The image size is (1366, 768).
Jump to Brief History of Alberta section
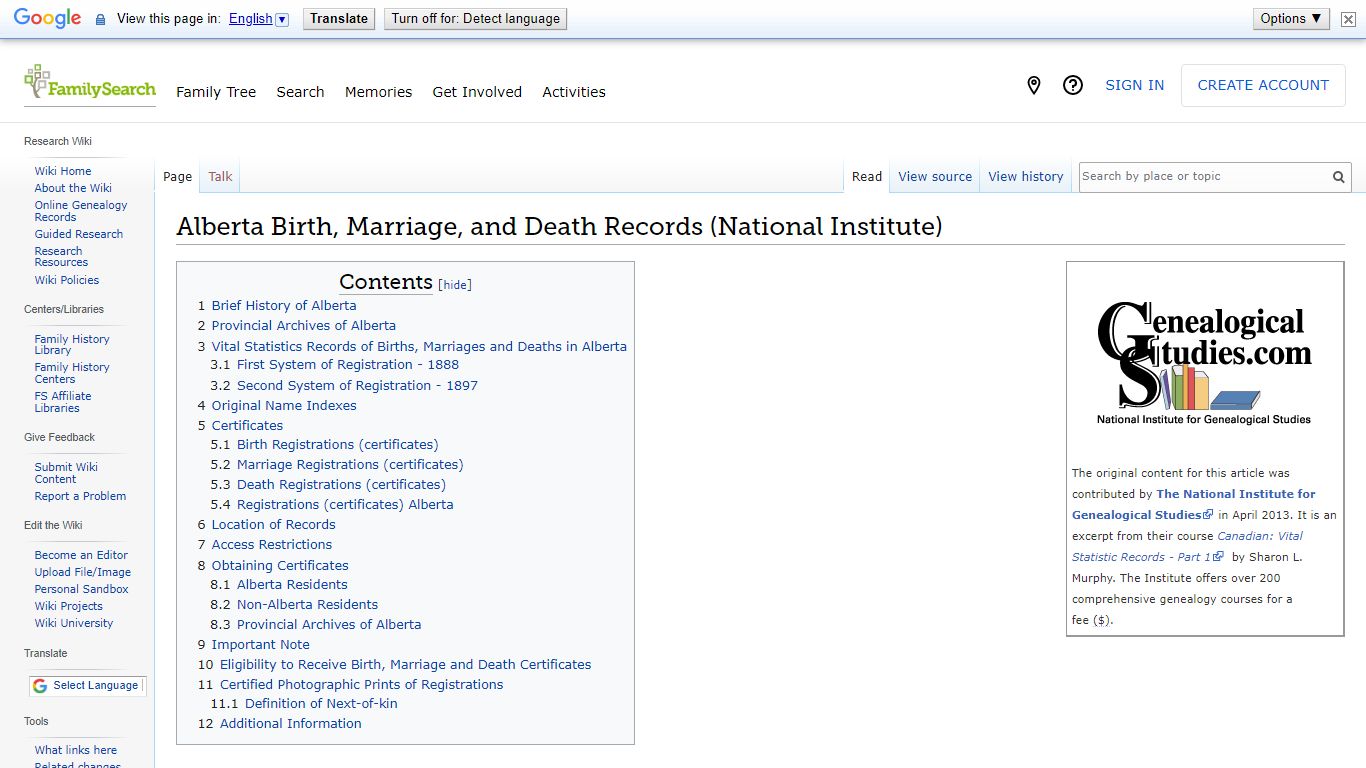[284, 306]
